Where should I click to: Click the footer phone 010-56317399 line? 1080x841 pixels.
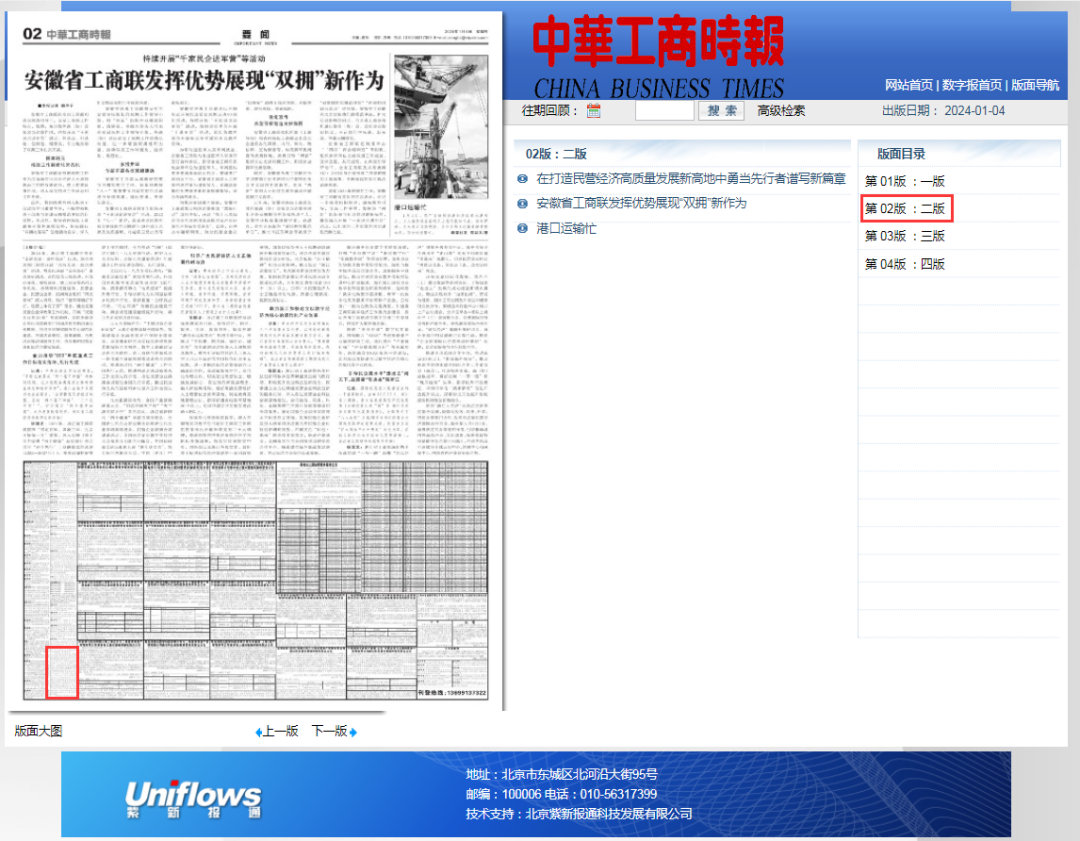(x=561, y=794)
